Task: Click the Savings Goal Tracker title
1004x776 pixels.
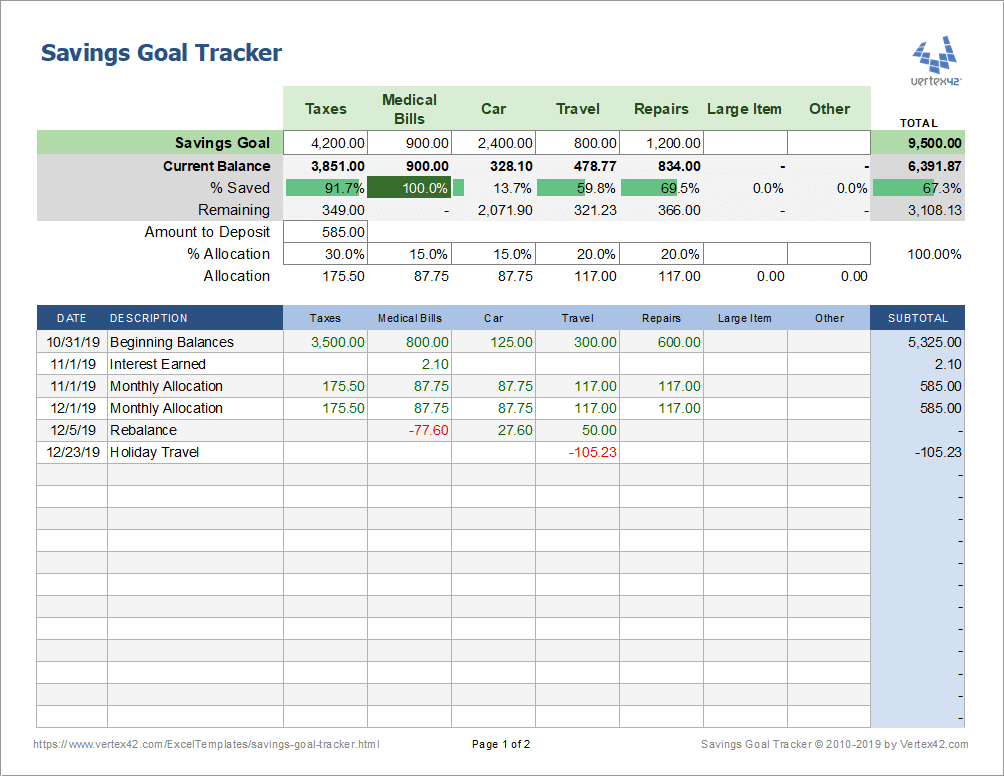Action: pos(161,53)
